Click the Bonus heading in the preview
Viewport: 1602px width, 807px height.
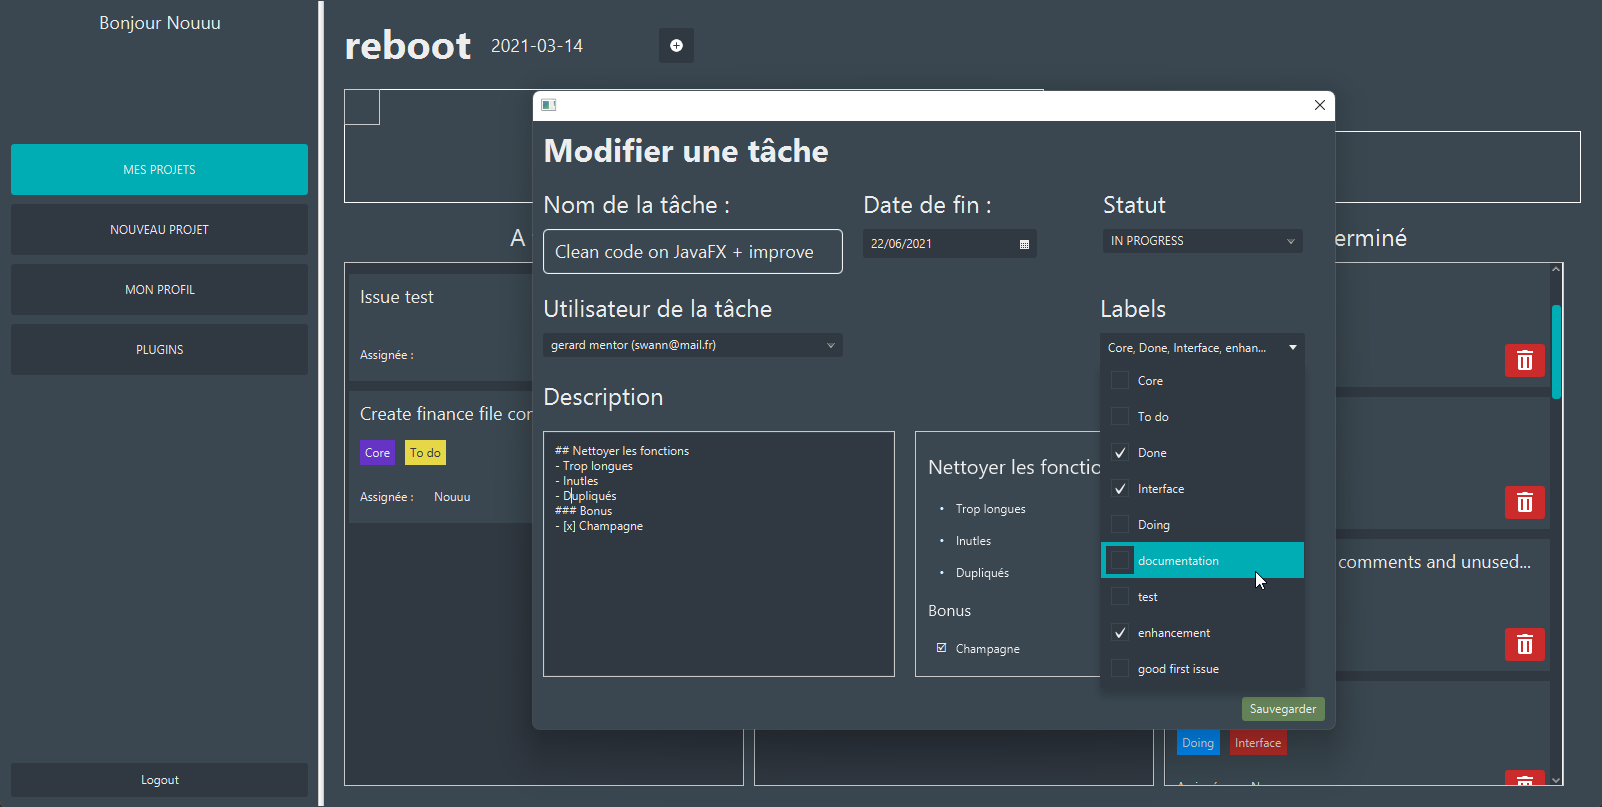949,611
